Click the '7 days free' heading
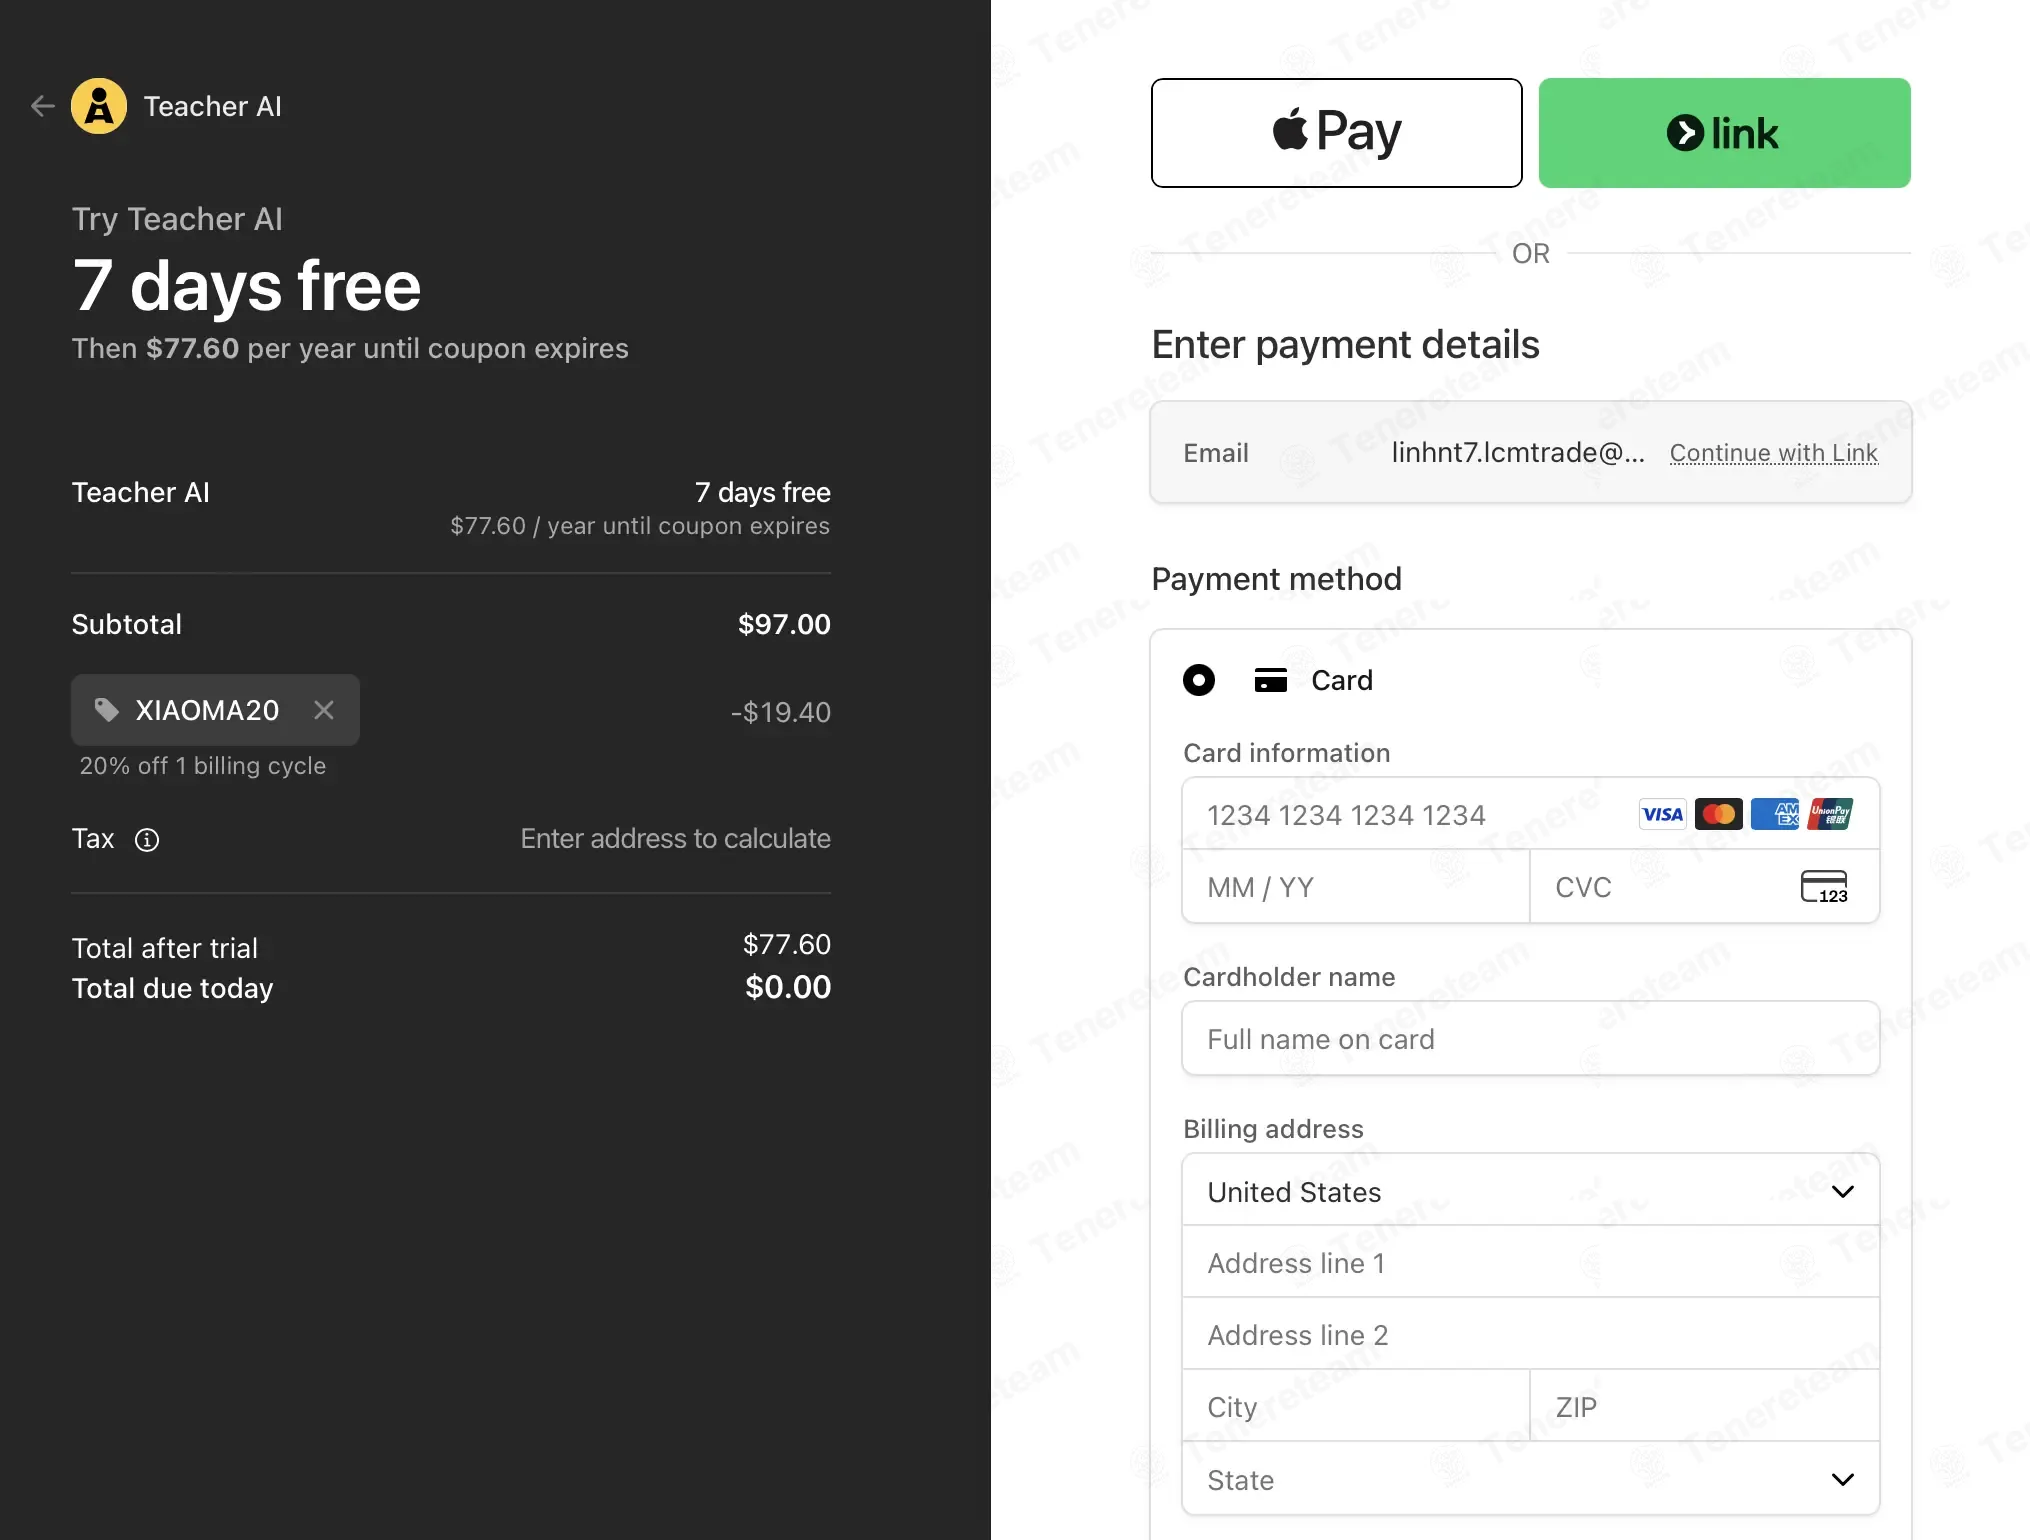2030x1540 pixels. (x=247, y=286)
